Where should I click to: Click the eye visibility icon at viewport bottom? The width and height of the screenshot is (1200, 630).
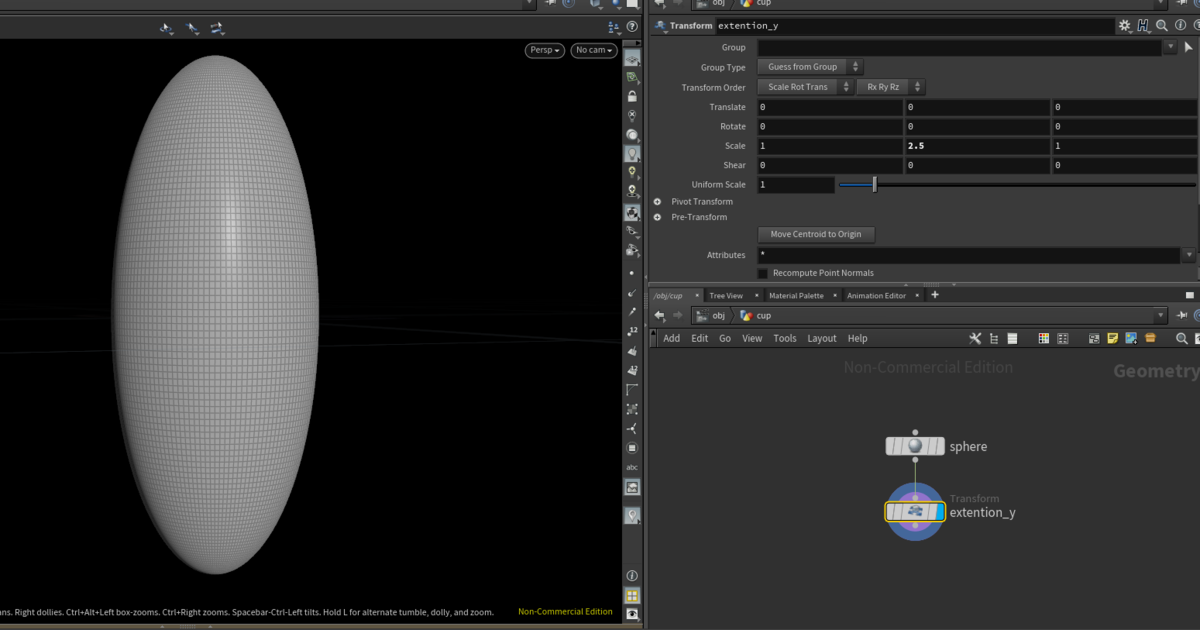[632, 613]
